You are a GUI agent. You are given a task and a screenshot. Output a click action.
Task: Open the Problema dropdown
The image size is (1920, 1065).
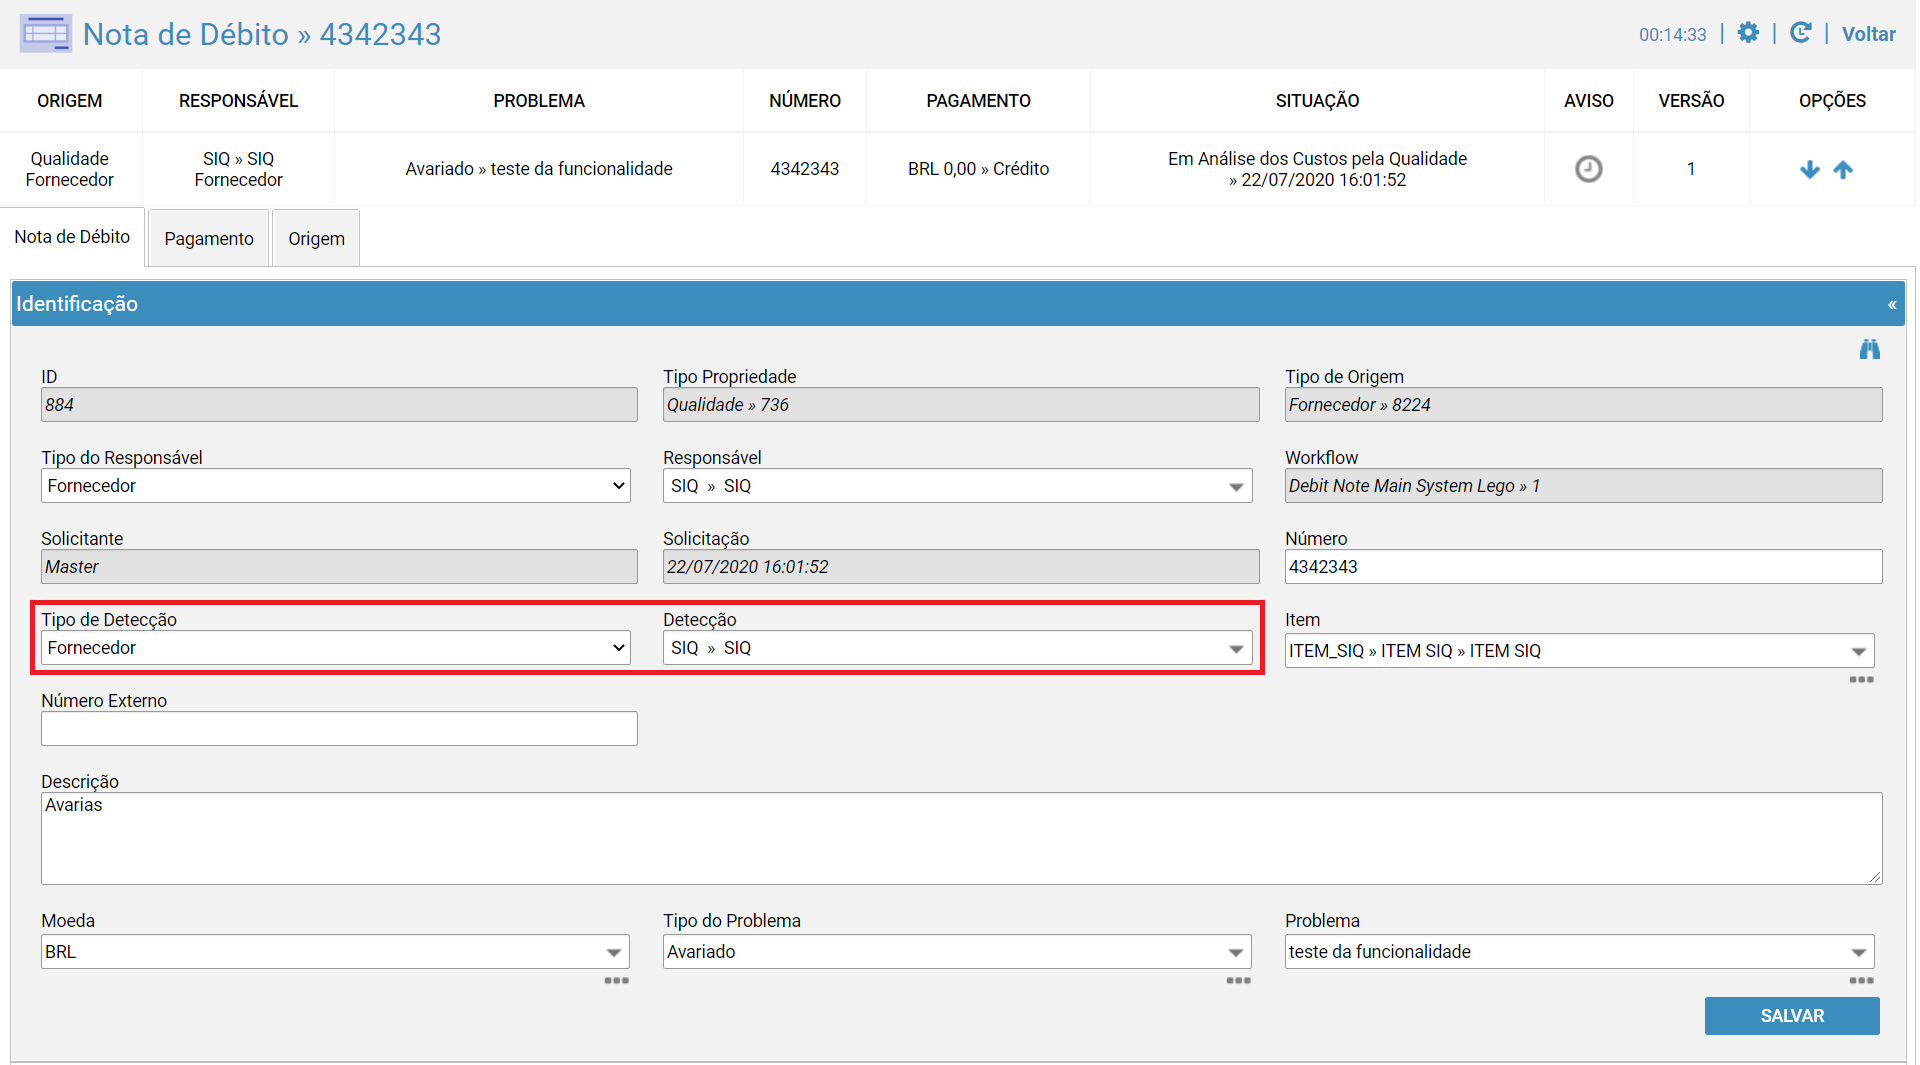[x=1579, y=952]
